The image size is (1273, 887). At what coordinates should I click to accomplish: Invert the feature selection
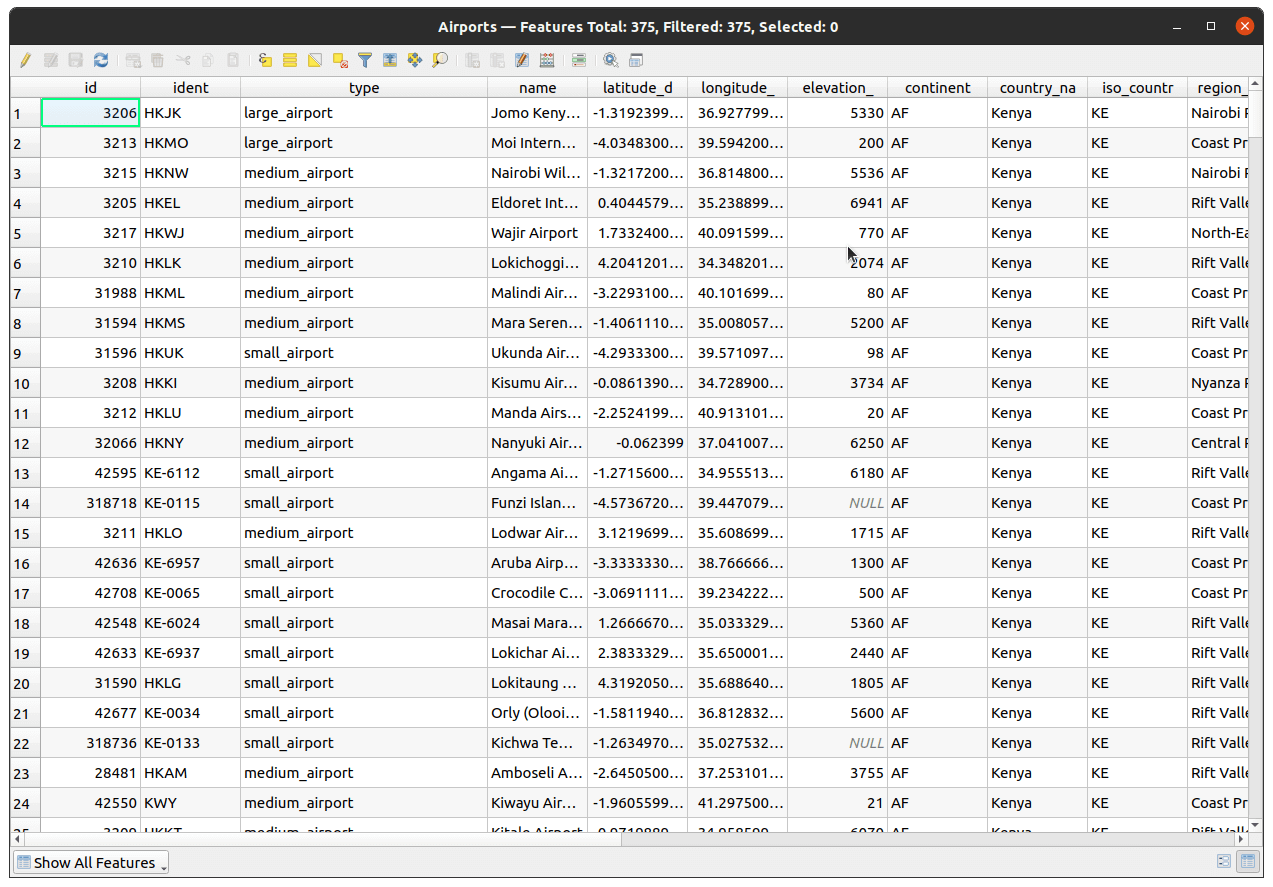pyautogui.click(x=315, y=61)
